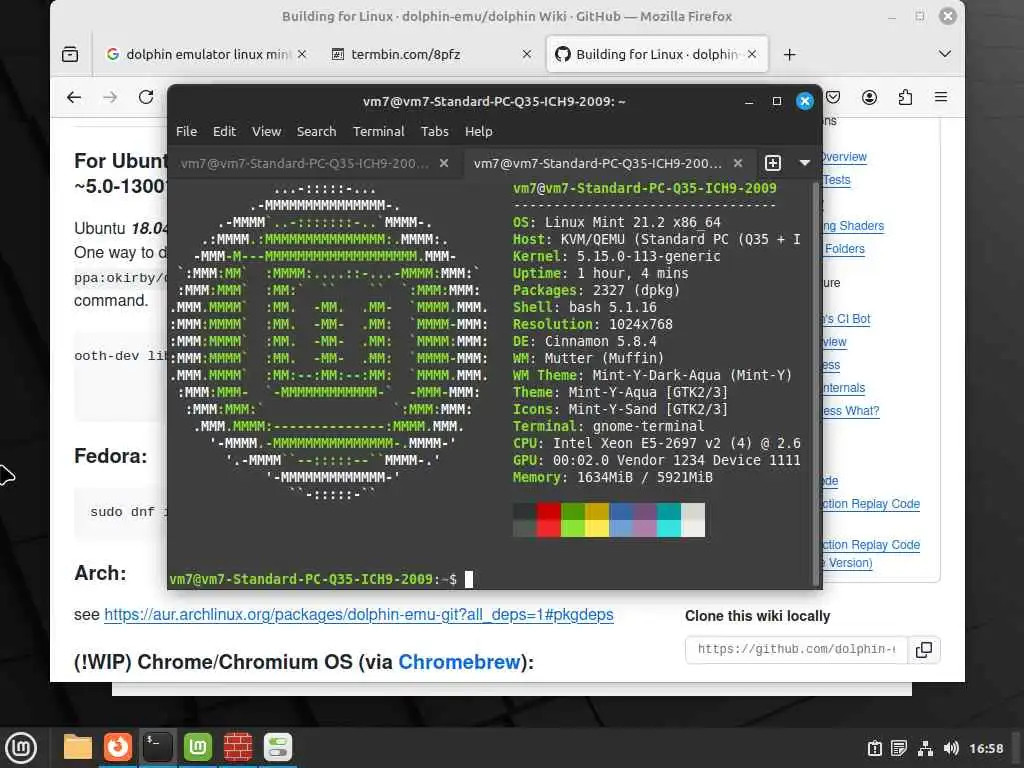Image resolution: width=1024 pixels, height=768 pixels.
Task: Open clock calendar showing 16:58
Action: (x=985, y=748)
